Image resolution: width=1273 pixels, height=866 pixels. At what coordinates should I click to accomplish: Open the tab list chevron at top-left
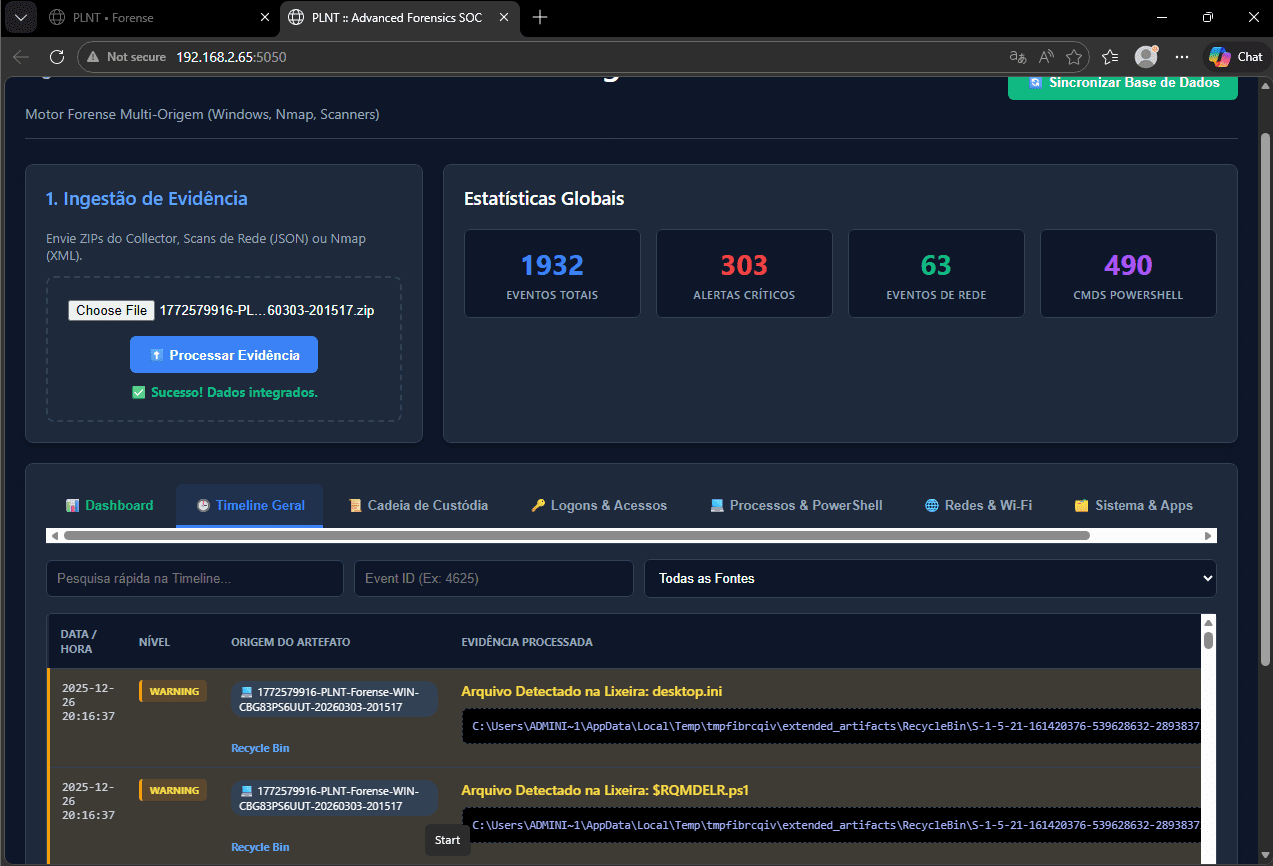point(20,17)
